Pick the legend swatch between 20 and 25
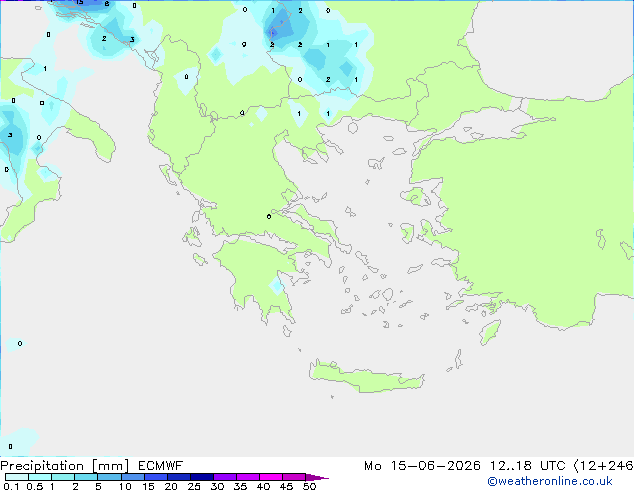The width and height of the screenshot is (634, 490). coord(178,477)
